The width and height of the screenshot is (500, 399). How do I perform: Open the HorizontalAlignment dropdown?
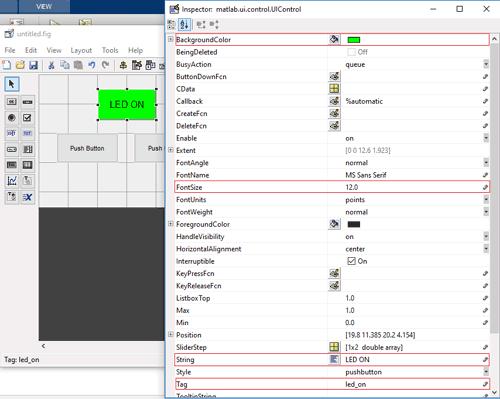[x=486, y=249]
